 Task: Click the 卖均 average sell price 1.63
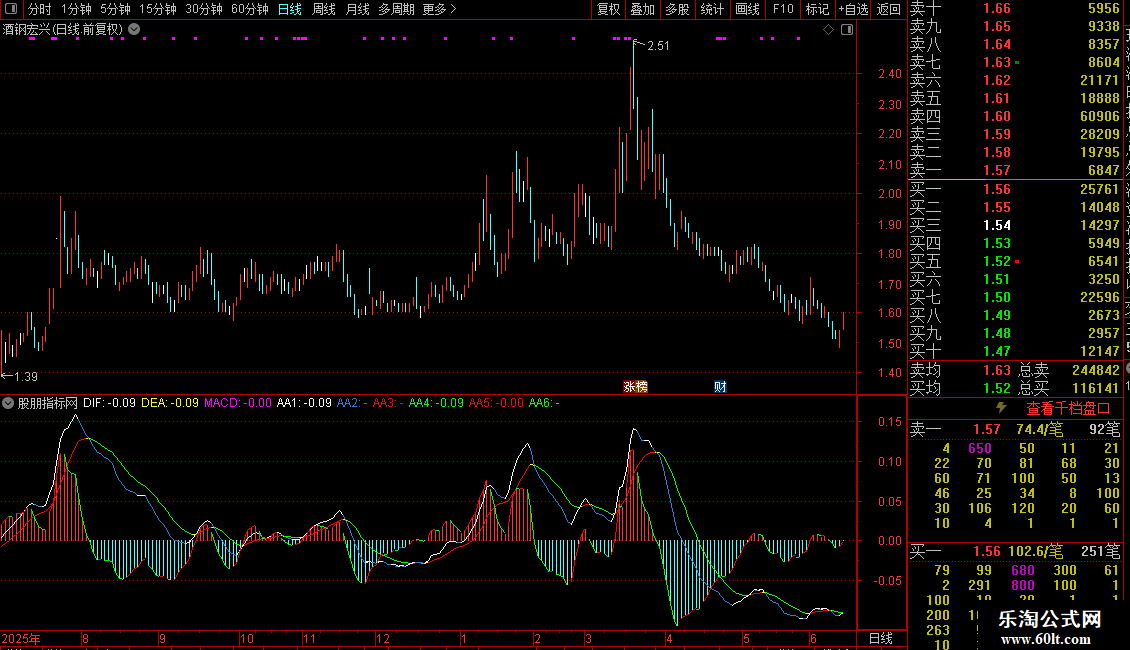pos(997,370)
